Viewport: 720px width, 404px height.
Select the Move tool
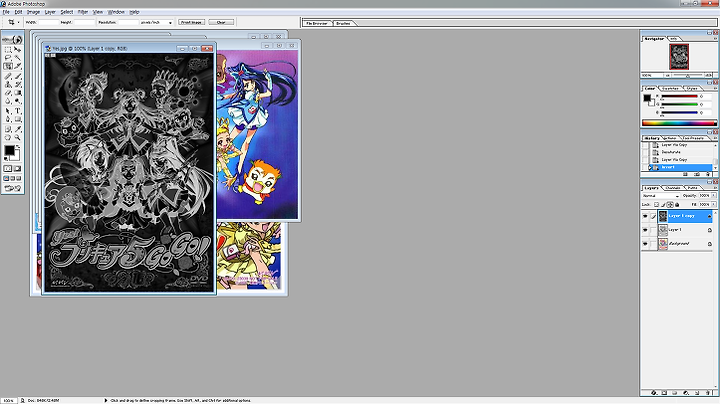coord(17,49)
